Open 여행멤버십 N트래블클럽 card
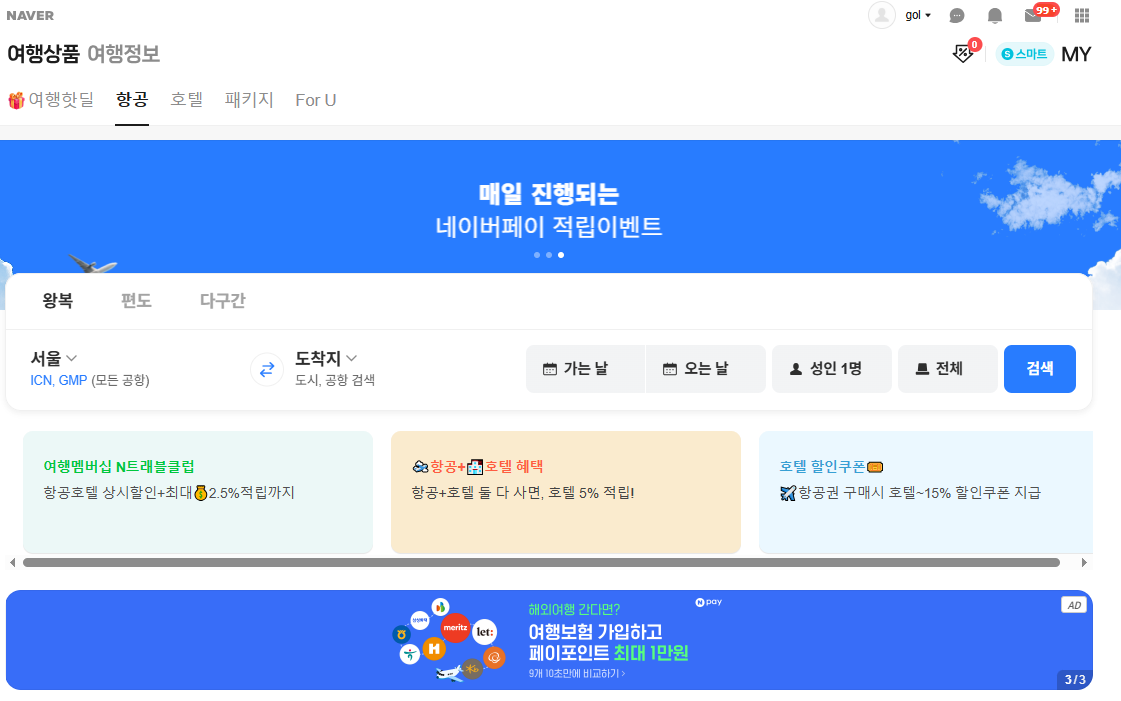The image size is (1121, 701). (x=198, y=492)
